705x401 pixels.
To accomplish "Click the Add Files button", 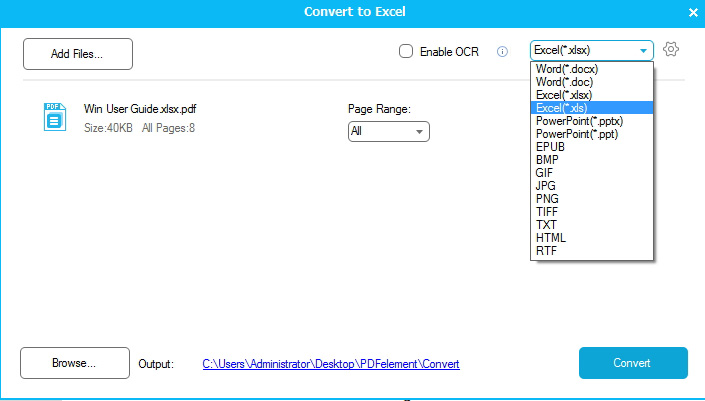I will [78, 54].
